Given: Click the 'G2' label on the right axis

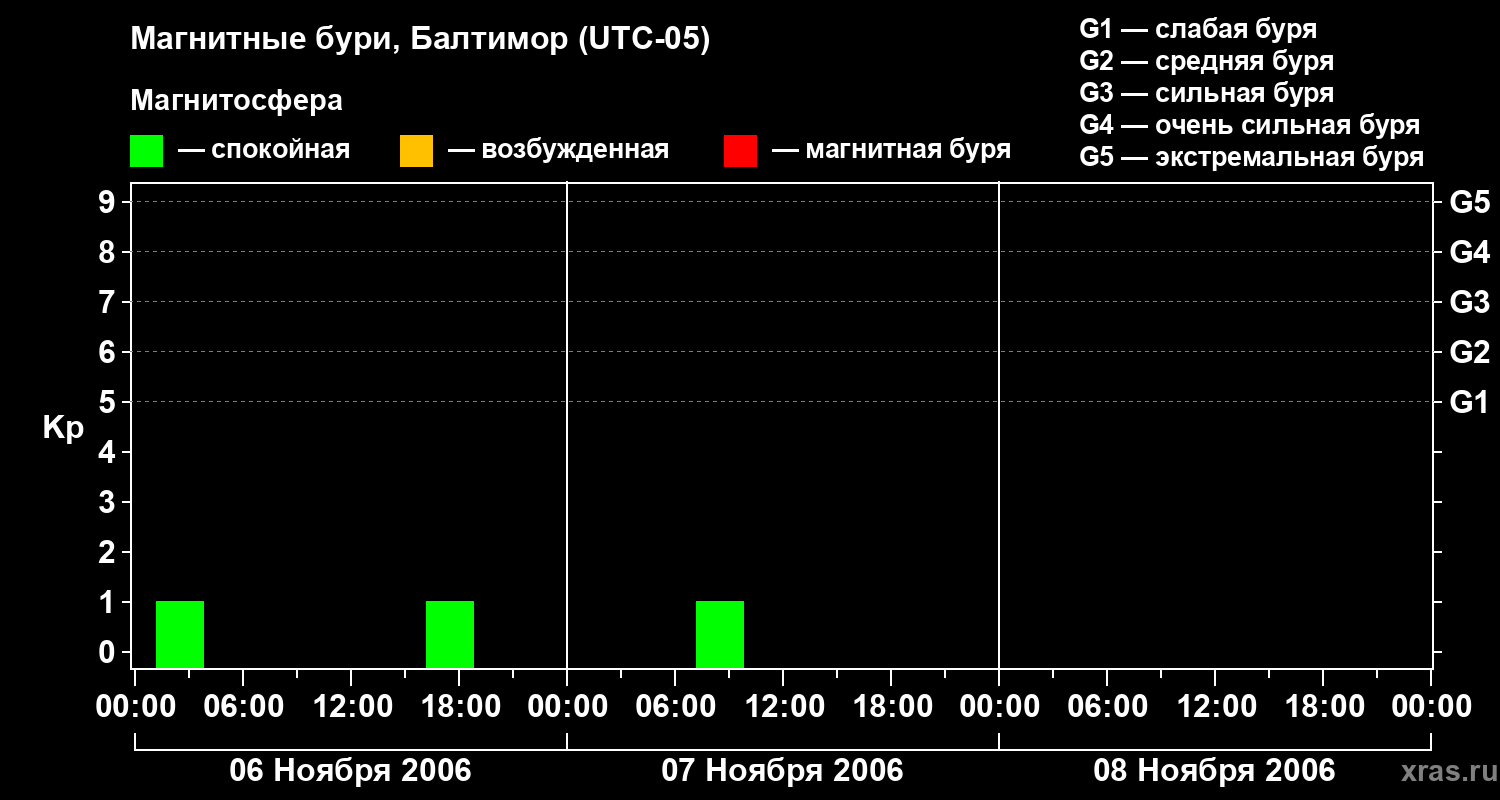Looking at the screenshot, I should [1469, 352].
